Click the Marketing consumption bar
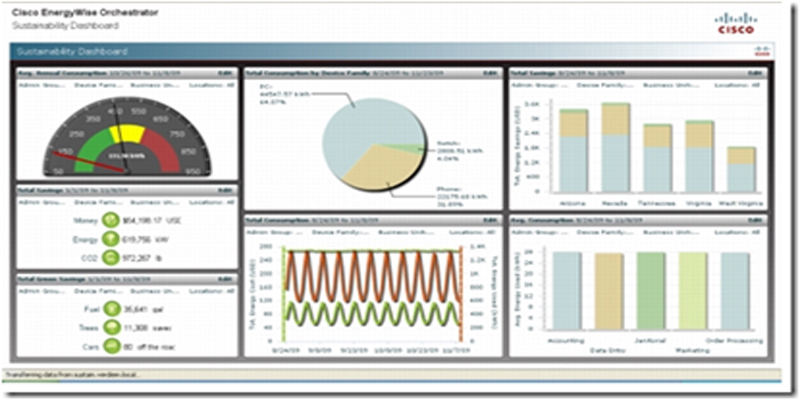800x400 pixels. coord(693,291)
